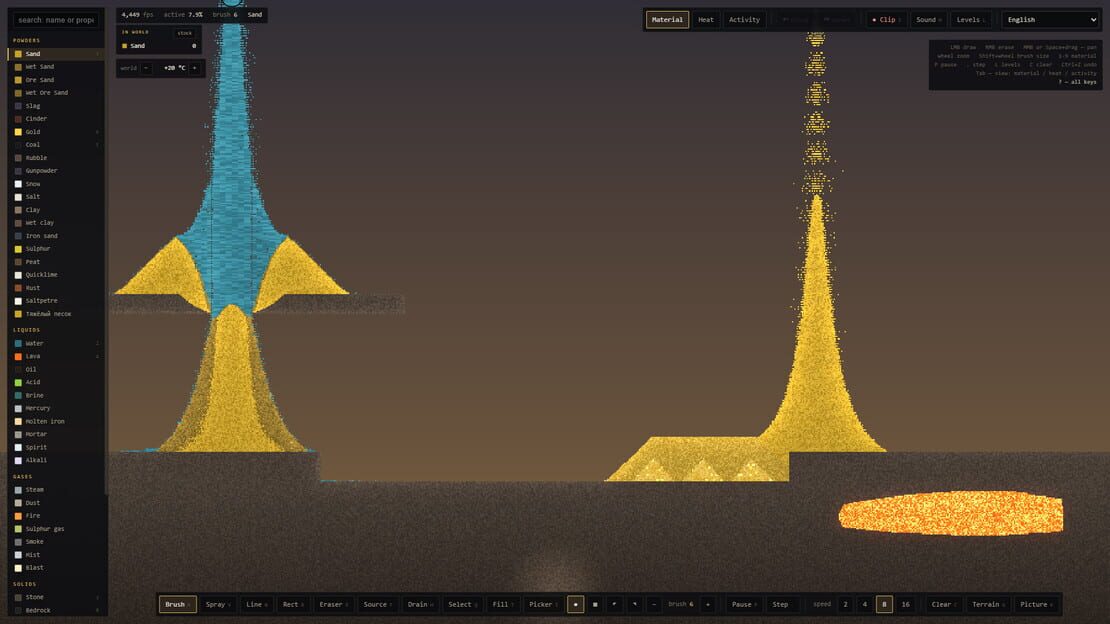Select the Fire gas material
This screenshot has width=1110, height=624.
point(56,516)
